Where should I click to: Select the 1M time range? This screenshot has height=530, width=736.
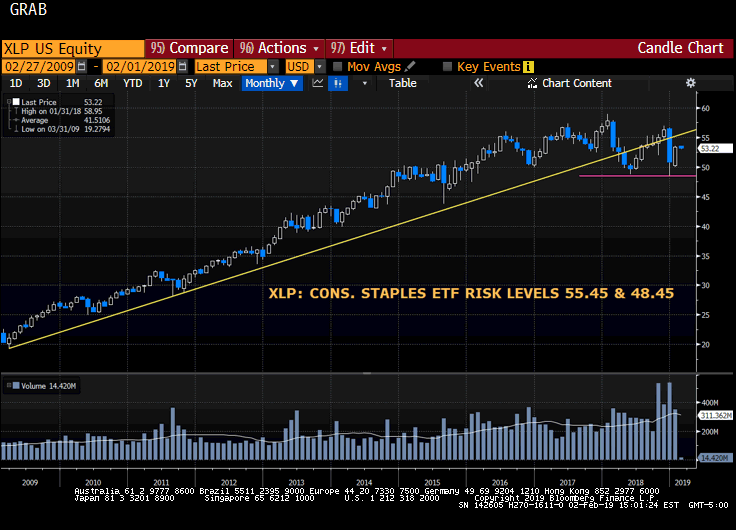pos(72,83)
